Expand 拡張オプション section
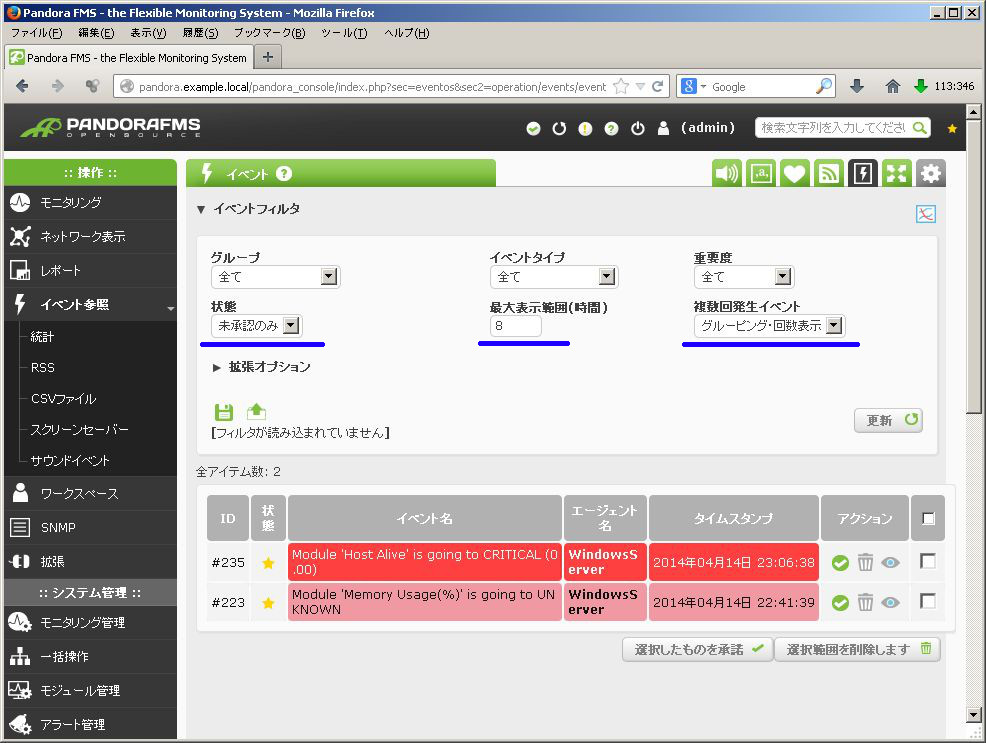This screenshot has width=986, height=743. (x=262, y=367)
